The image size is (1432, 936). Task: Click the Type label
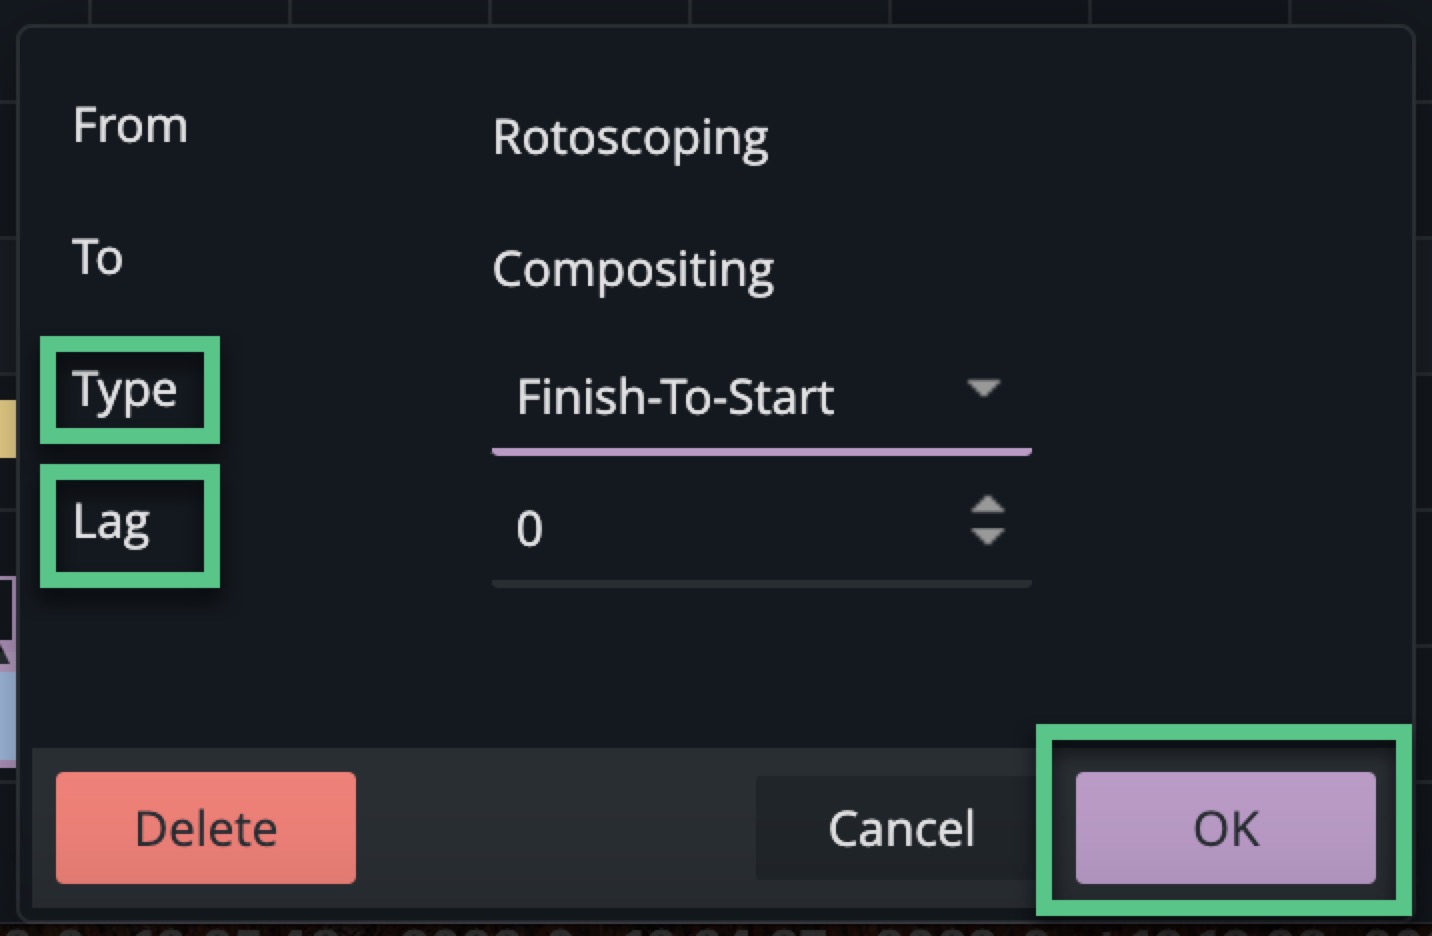click(x=126, y=390)
